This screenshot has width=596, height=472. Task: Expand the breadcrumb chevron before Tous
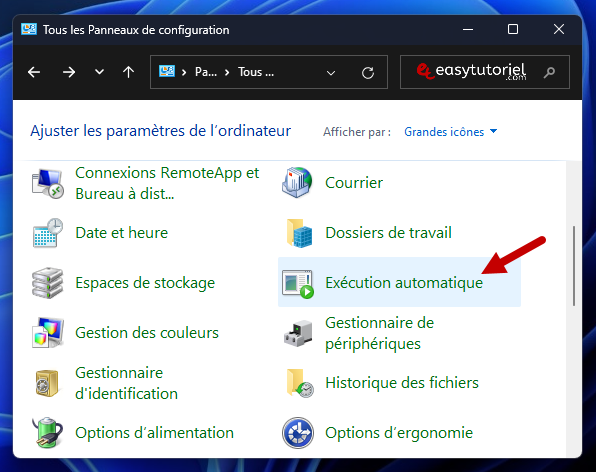[227, 72]
